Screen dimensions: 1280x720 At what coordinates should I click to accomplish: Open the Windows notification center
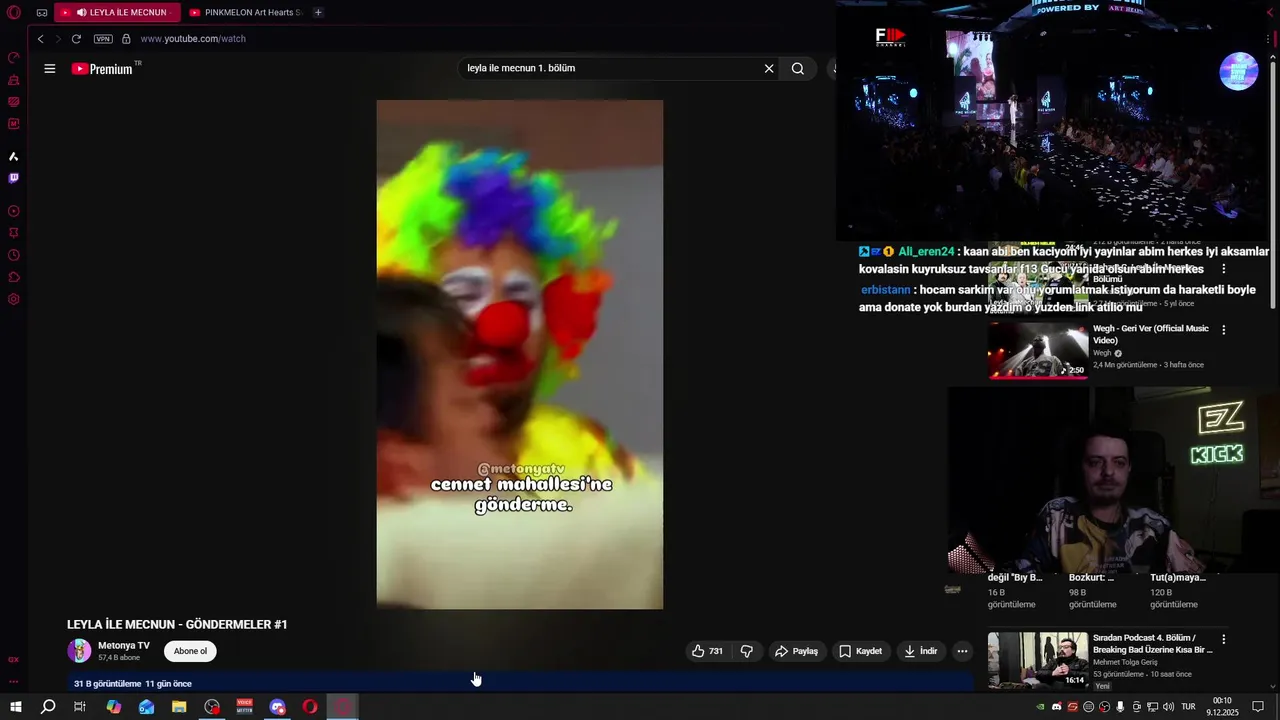1258,707
